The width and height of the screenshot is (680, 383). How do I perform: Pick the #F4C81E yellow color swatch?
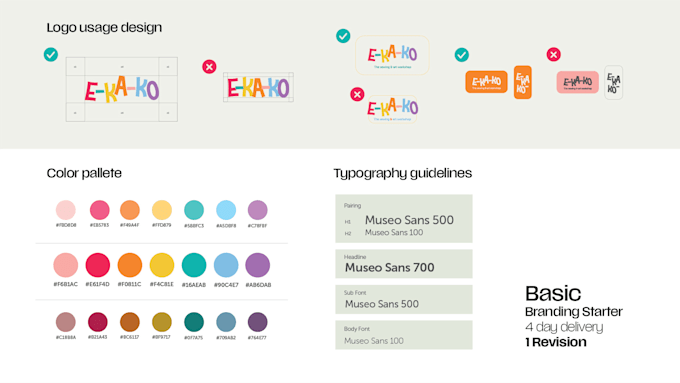pos(162,265)
